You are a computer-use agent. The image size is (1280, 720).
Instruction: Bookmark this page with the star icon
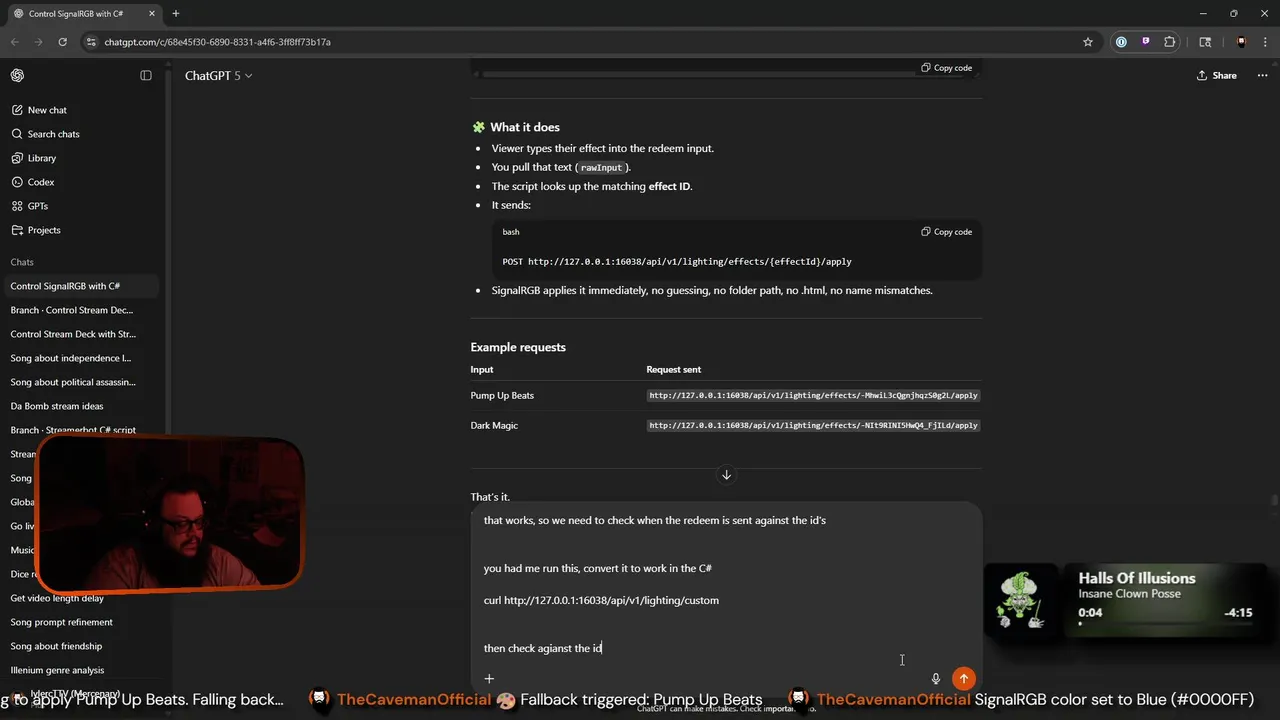tap(1088, 42)
